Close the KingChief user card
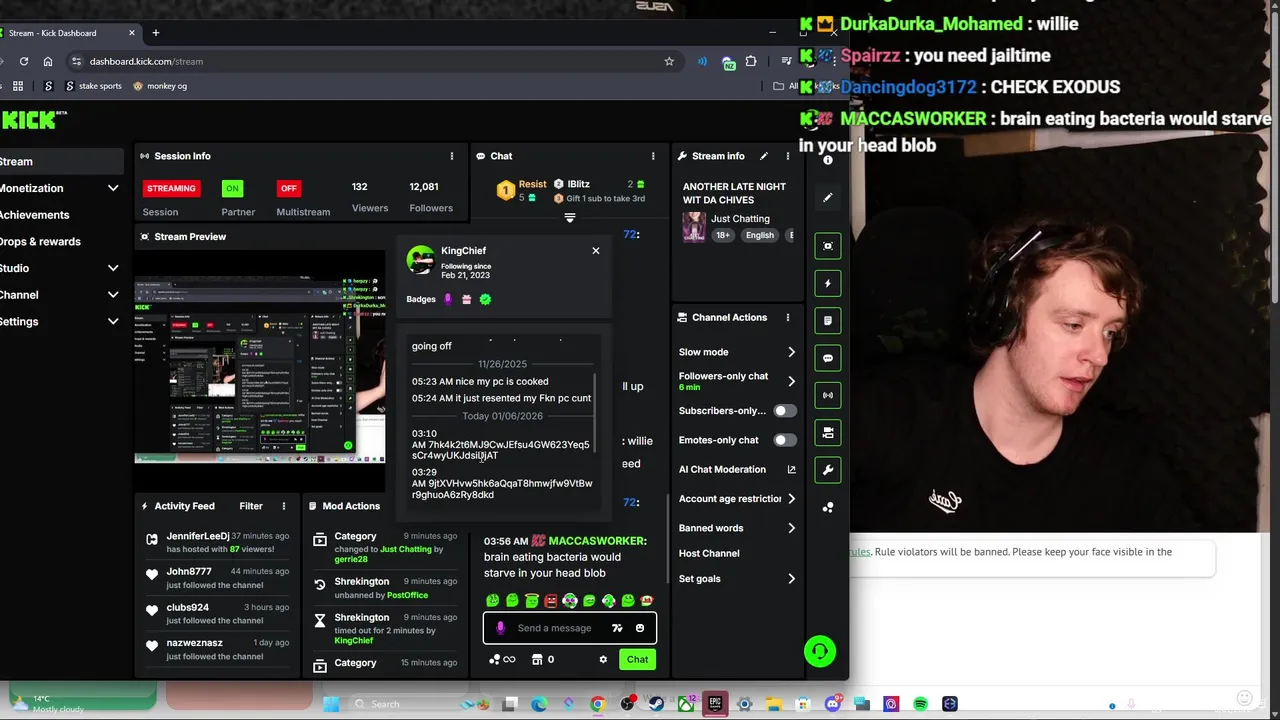The width and height of the screenshot is (1280, 720). click(x=596, y=250)
